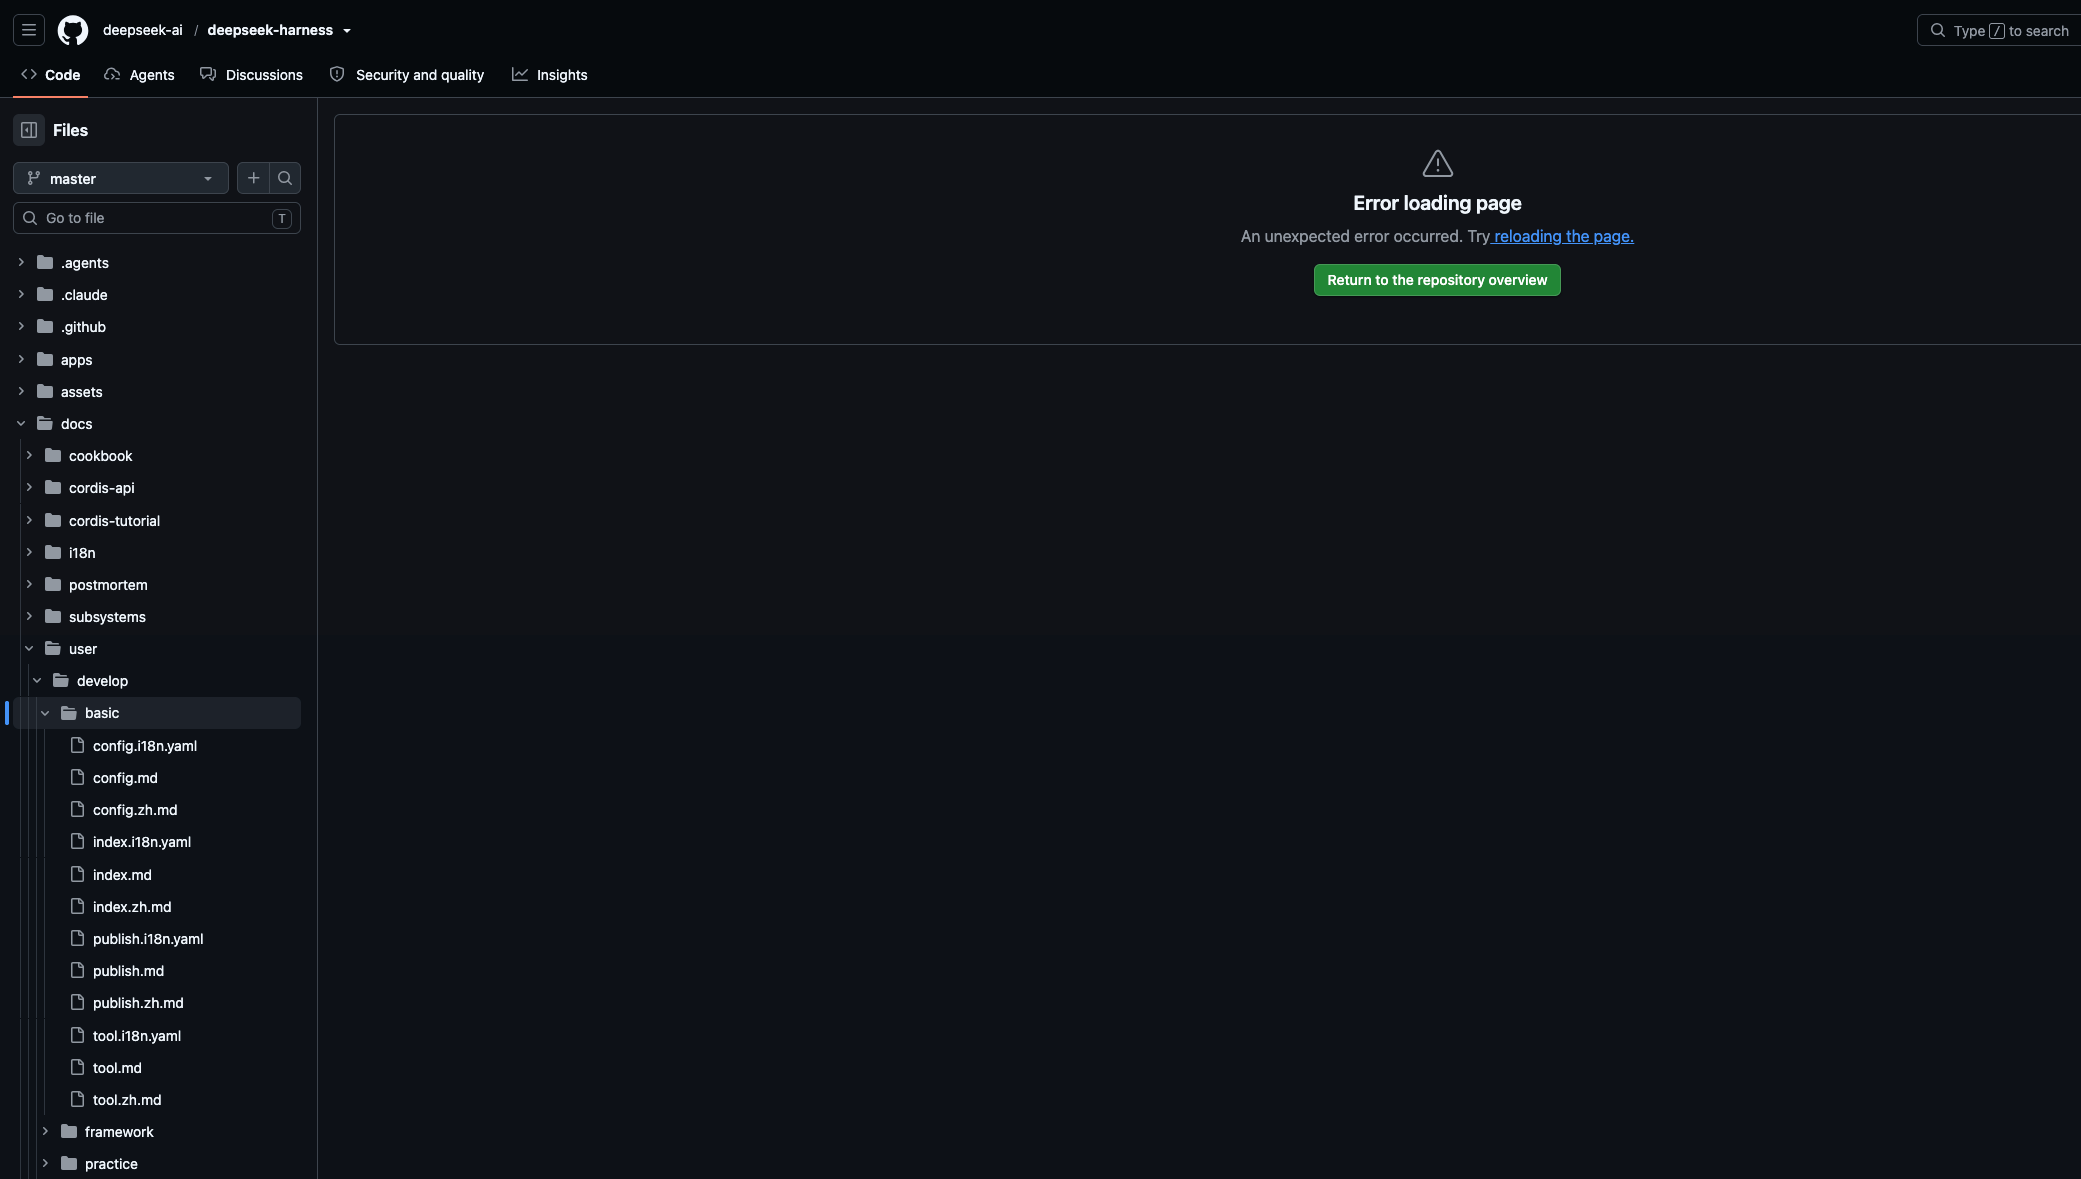The height and width of the screenshot is (1179, 2081).
Task: Open the Security and quality tab
Action: click(407, 75)
